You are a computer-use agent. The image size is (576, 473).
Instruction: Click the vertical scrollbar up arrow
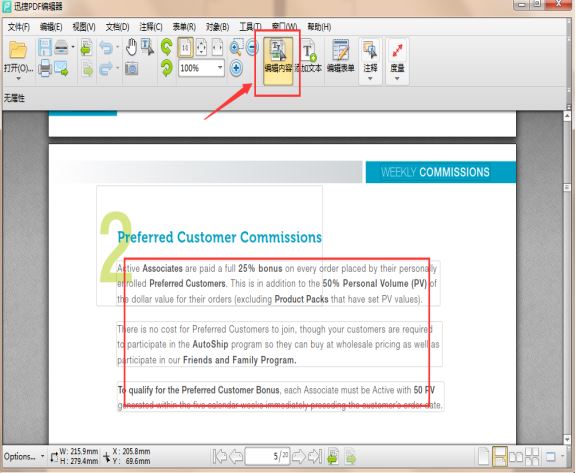point(567,116)
